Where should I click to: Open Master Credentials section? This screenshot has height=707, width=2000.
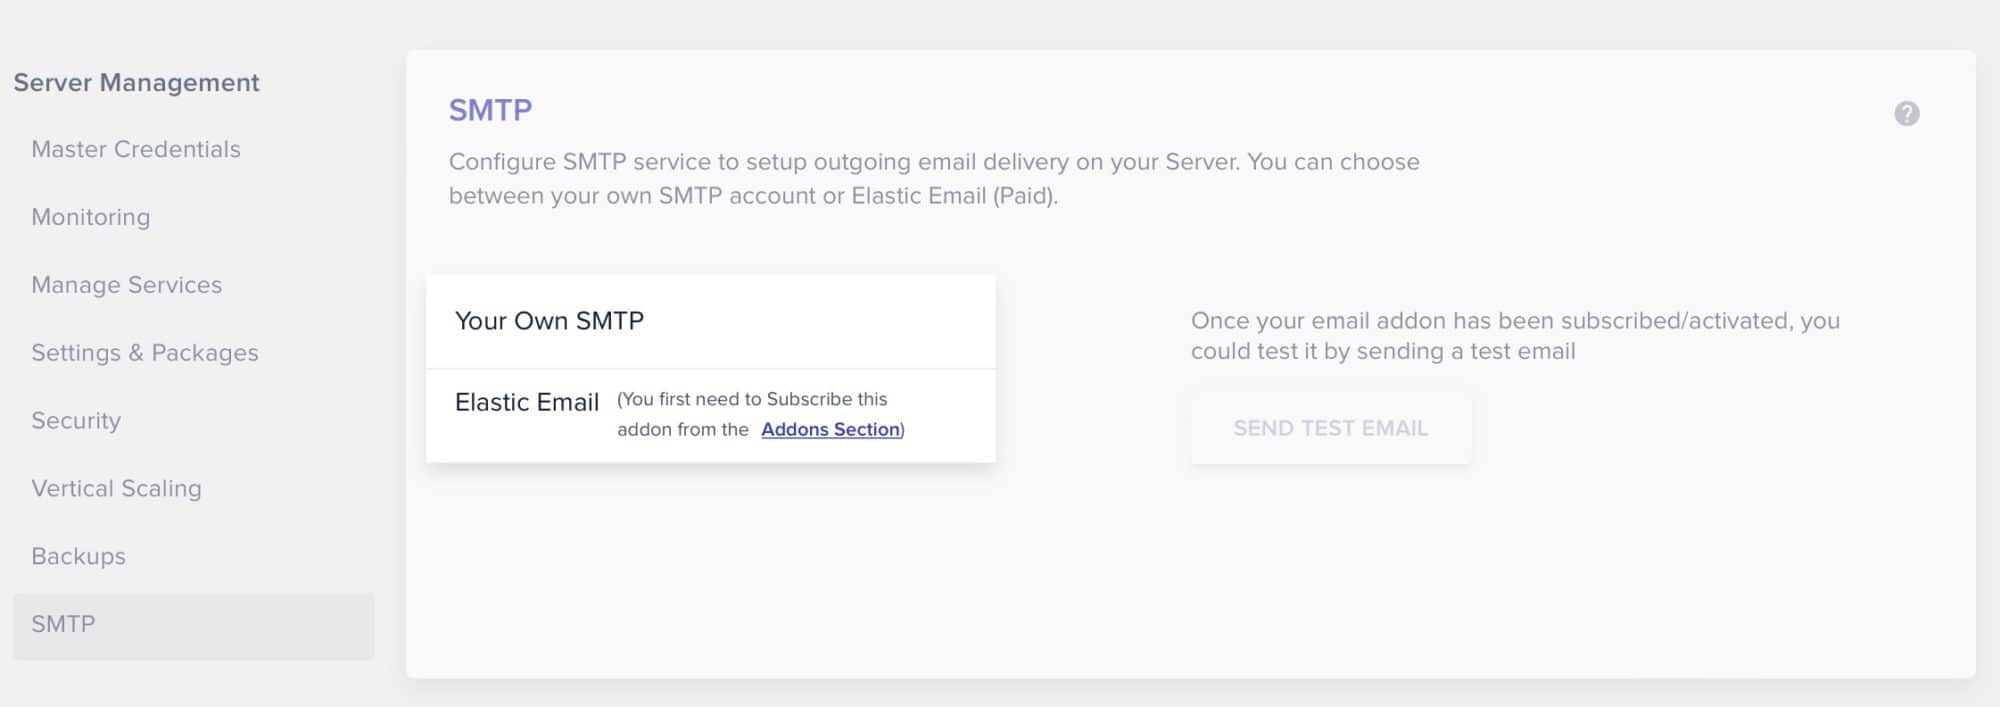[136, 149]
